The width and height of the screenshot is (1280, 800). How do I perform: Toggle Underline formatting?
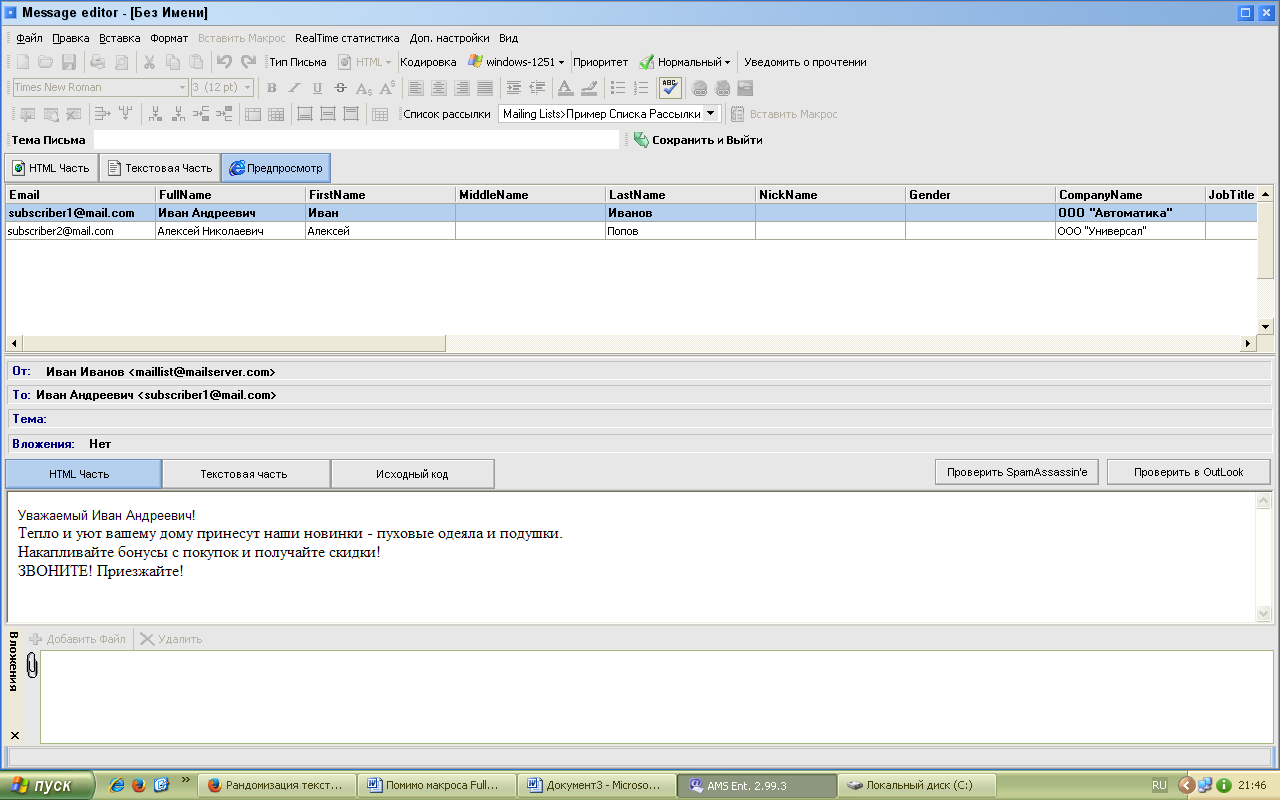pos(318,88)
